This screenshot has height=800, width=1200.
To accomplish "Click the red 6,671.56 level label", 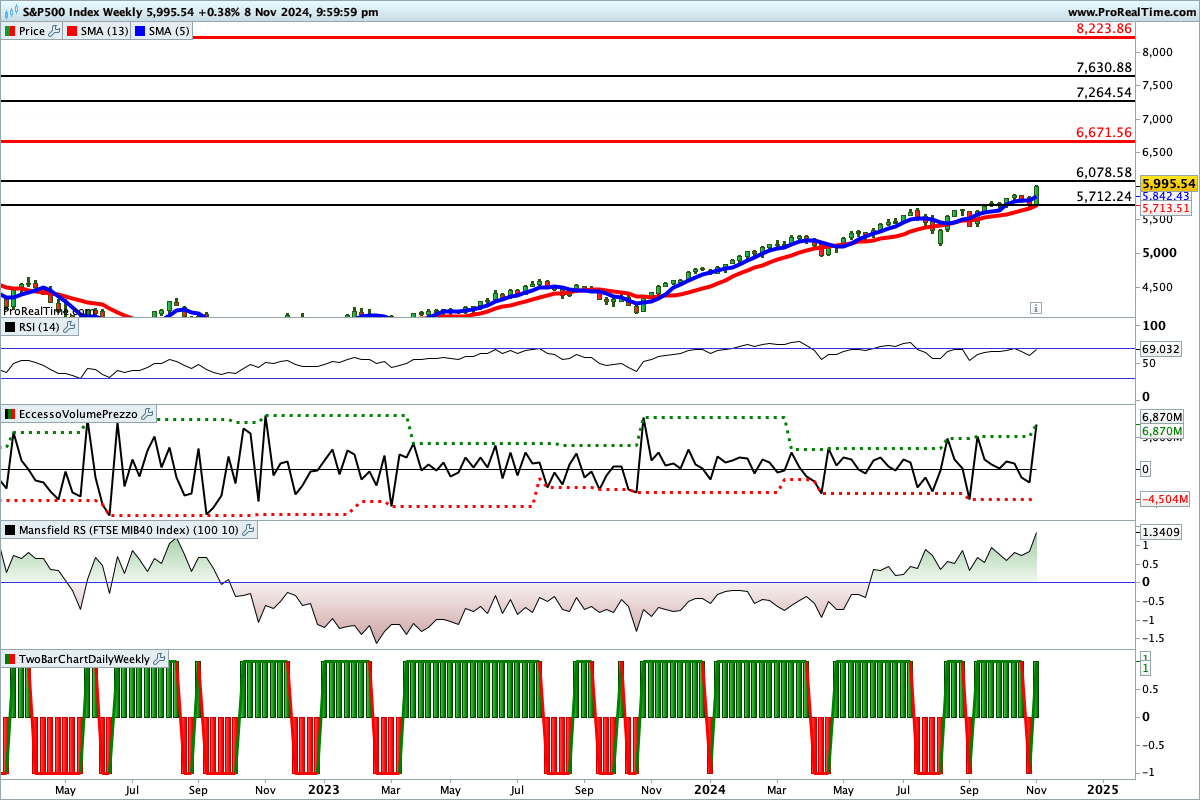I will pos(1104,132).
